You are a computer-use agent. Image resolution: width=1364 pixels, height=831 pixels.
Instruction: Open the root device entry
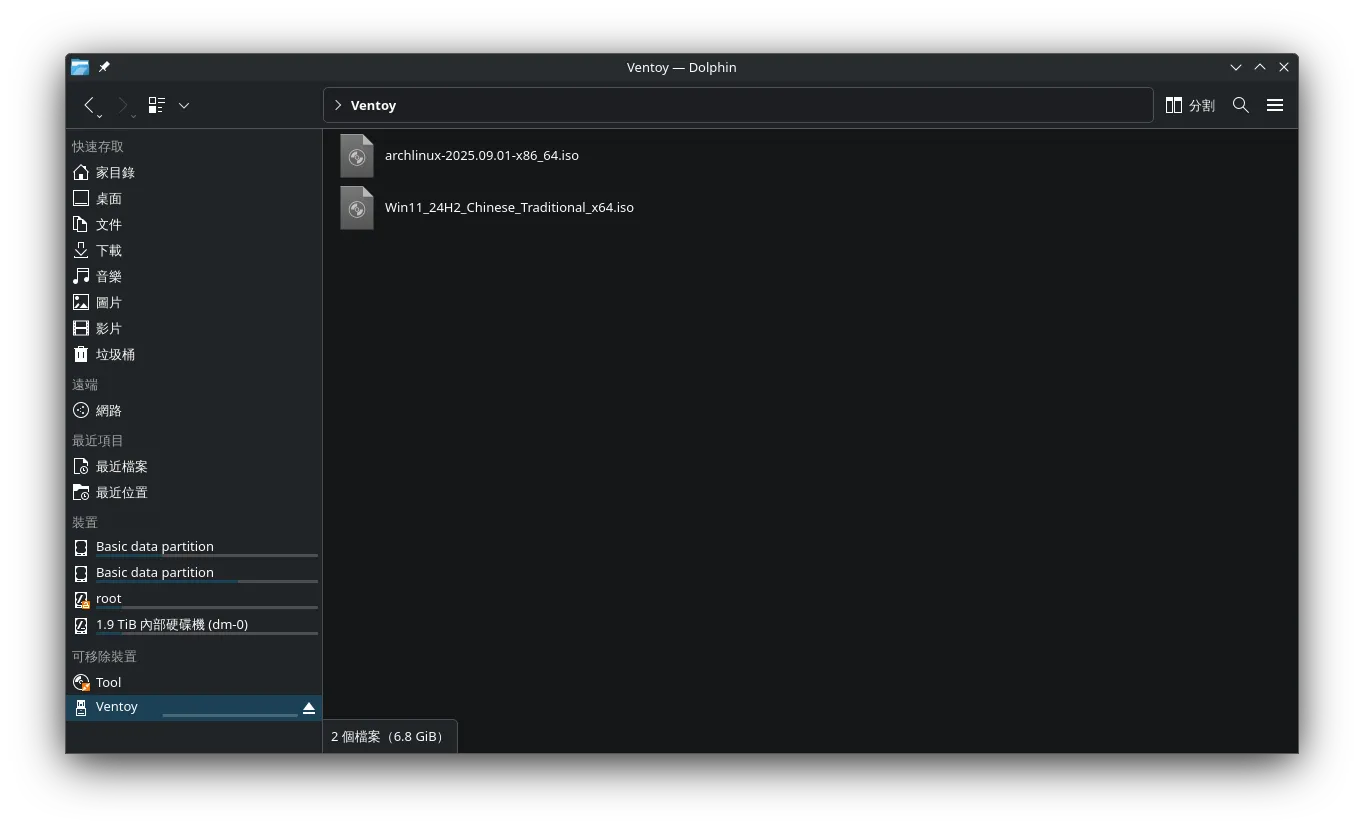pyautogui.click(x=194, y=599)
